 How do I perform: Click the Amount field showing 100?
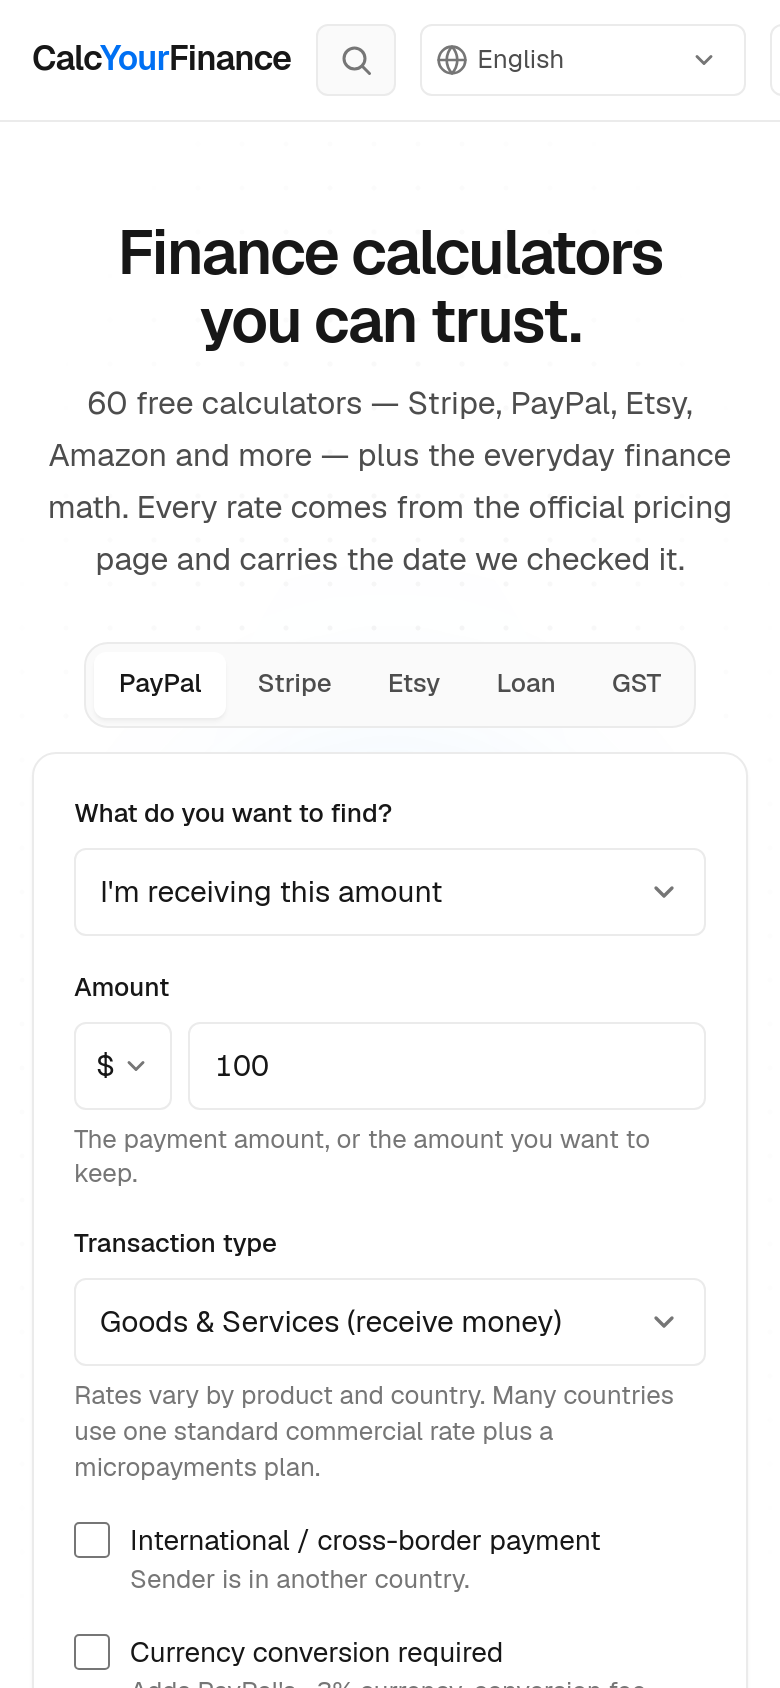click(x=447, y=1066)
